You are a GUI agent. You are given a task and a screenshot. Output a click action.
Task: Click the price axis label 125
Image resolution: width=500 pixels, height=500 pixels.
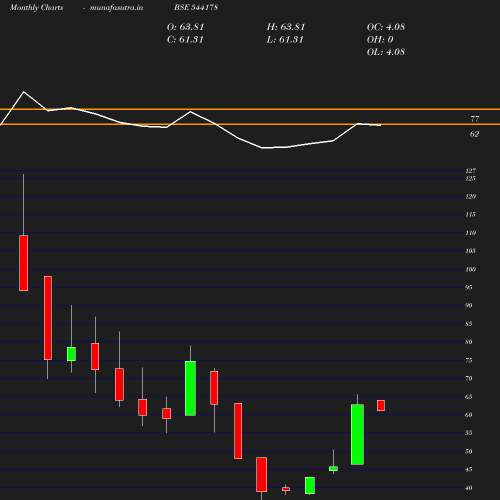471,178
